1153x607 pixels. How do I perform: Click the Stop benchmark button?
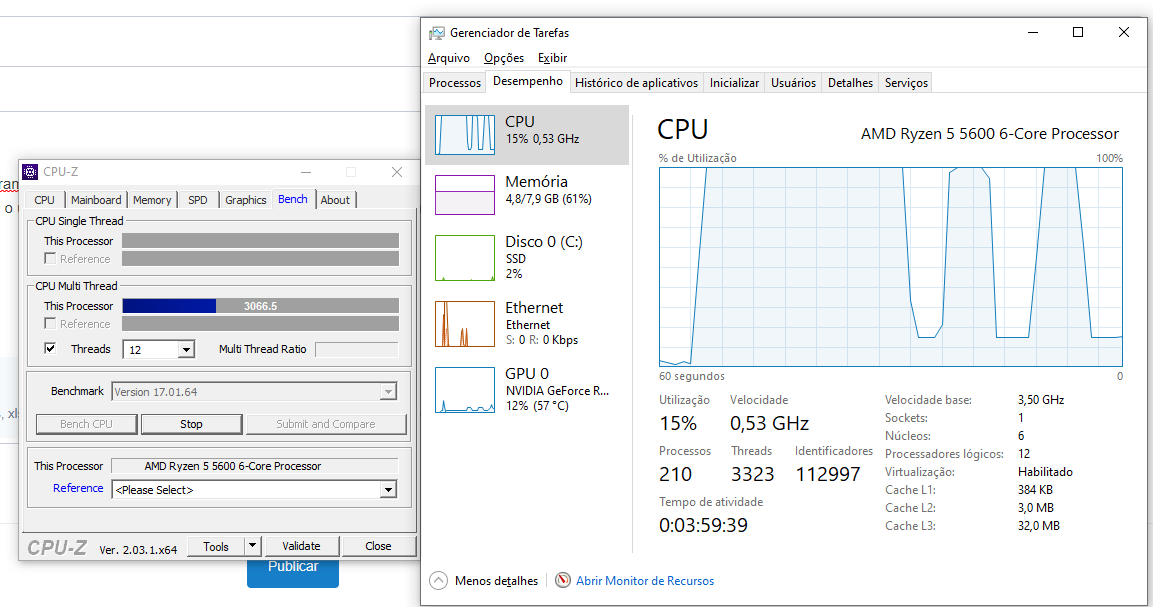tap(191, 424)
